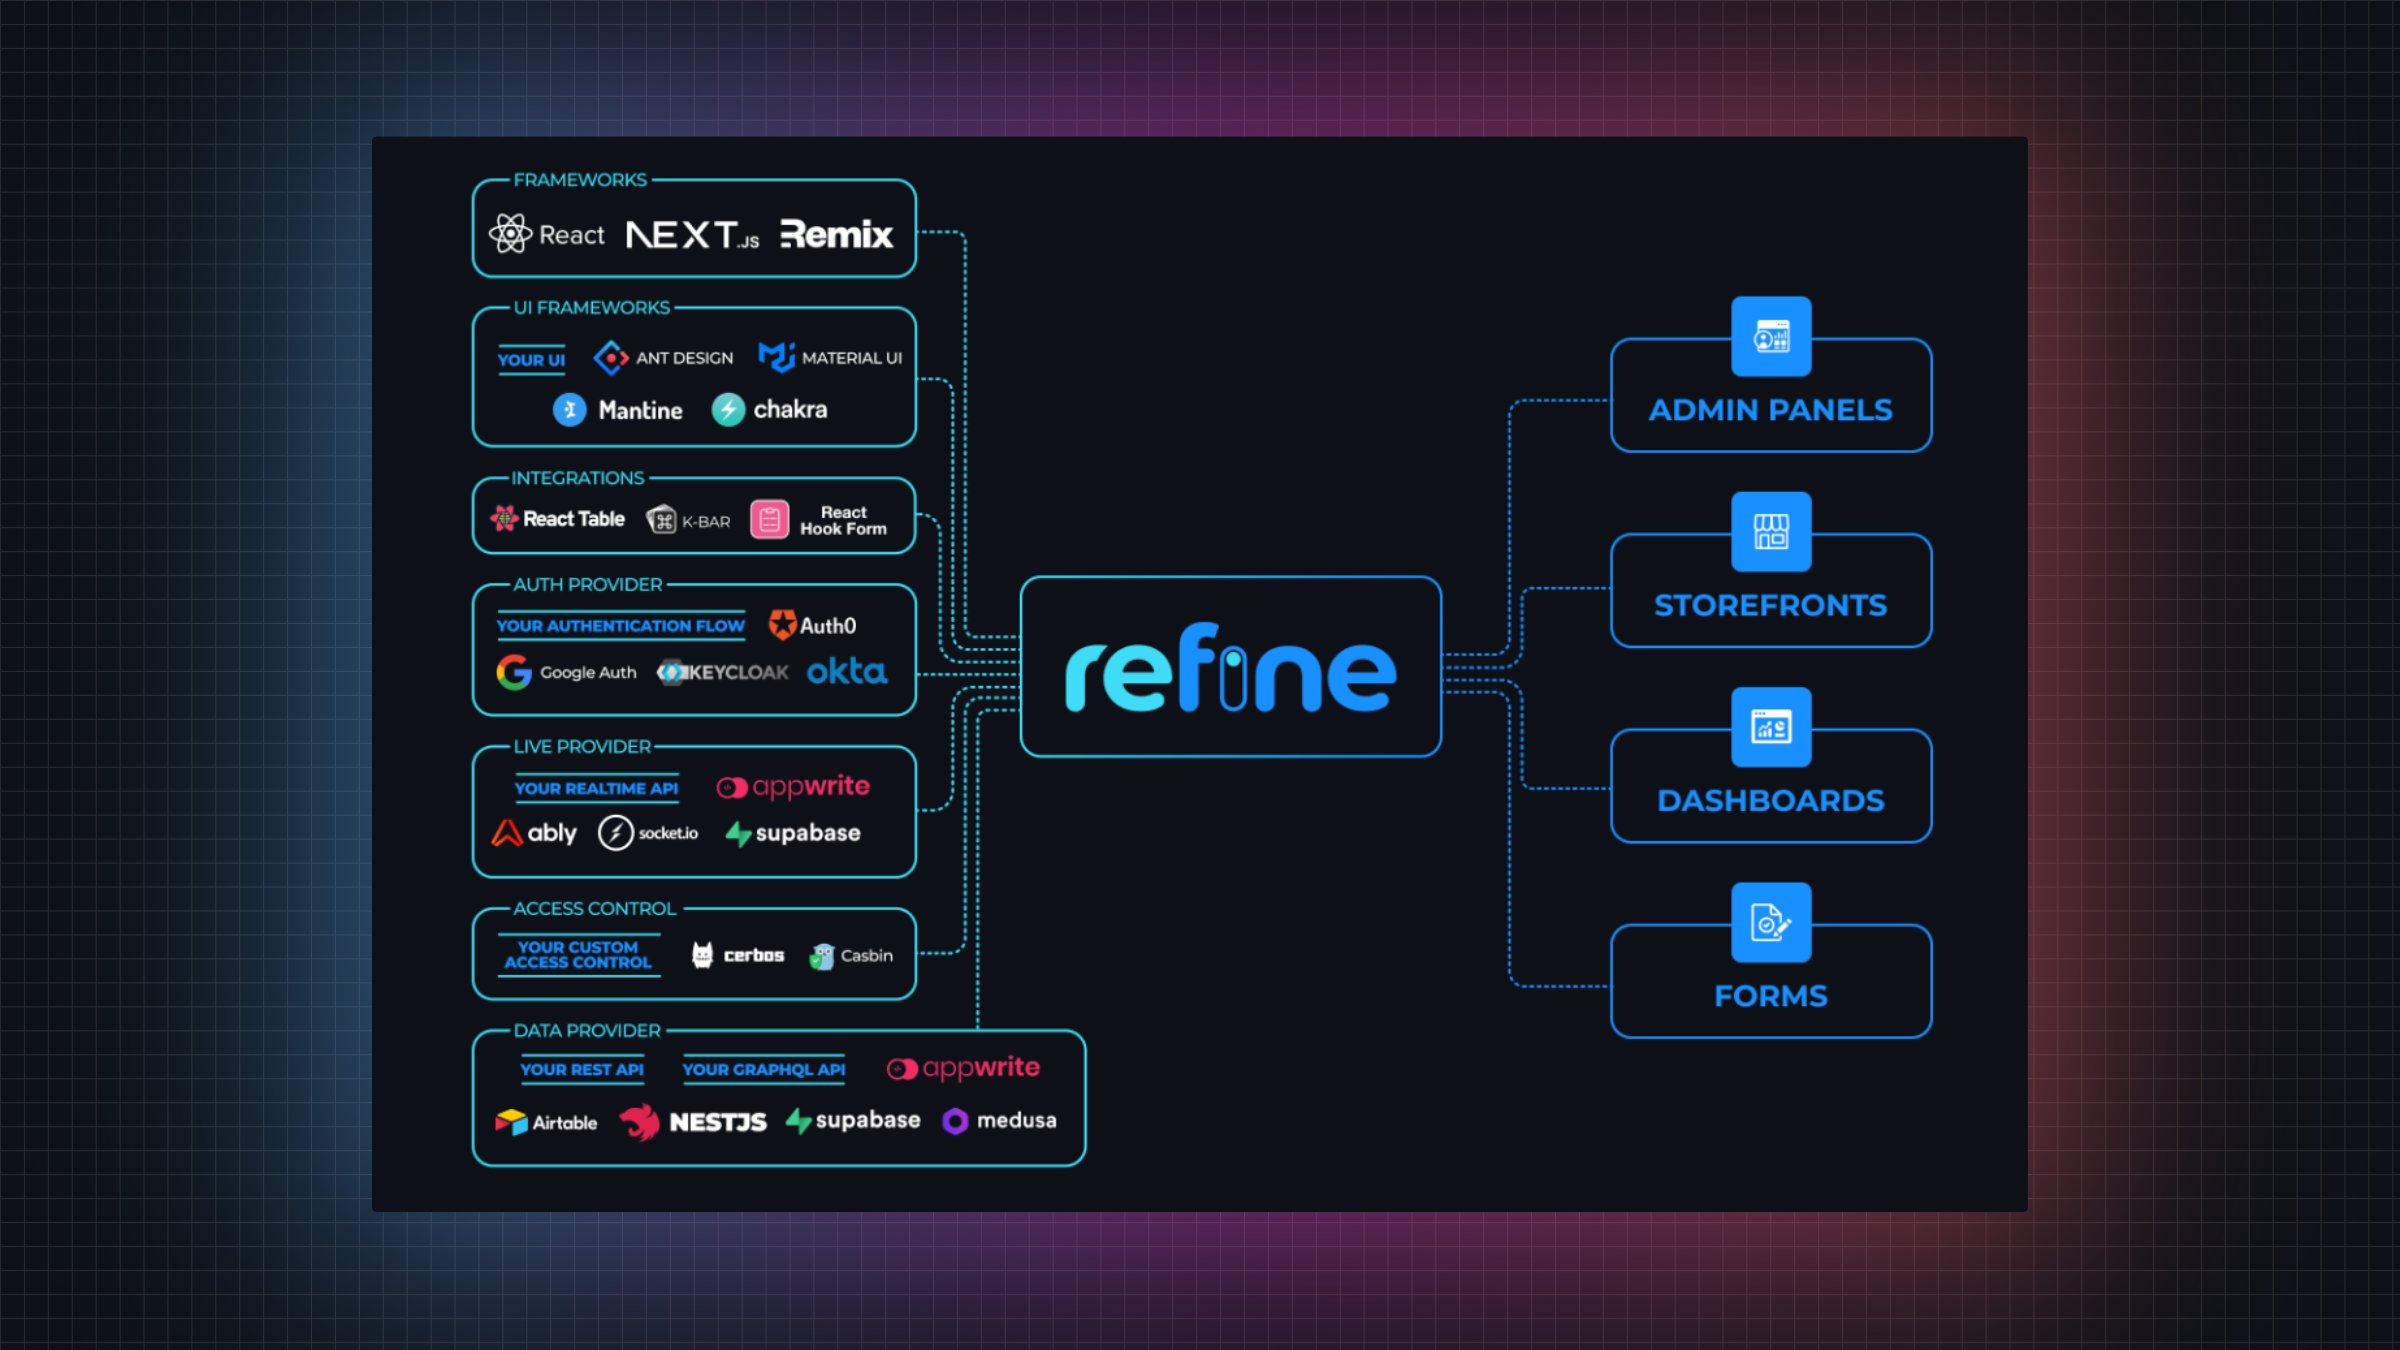Select YOUR AUTHENTICATION FLOW label

tap(620, 626)
